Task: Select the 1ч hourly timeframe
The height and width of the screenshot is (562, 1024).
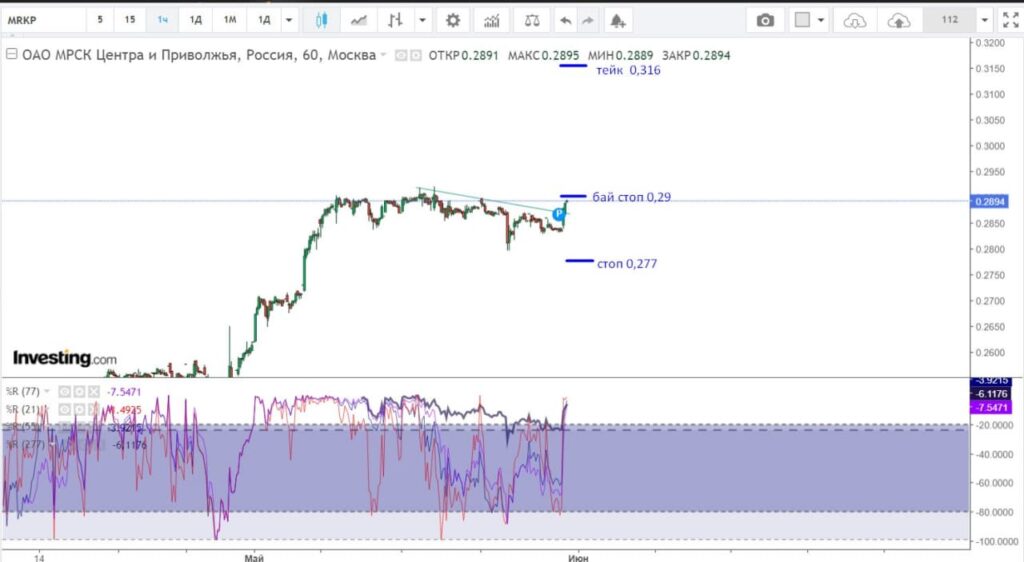Action: pos(163,20)
